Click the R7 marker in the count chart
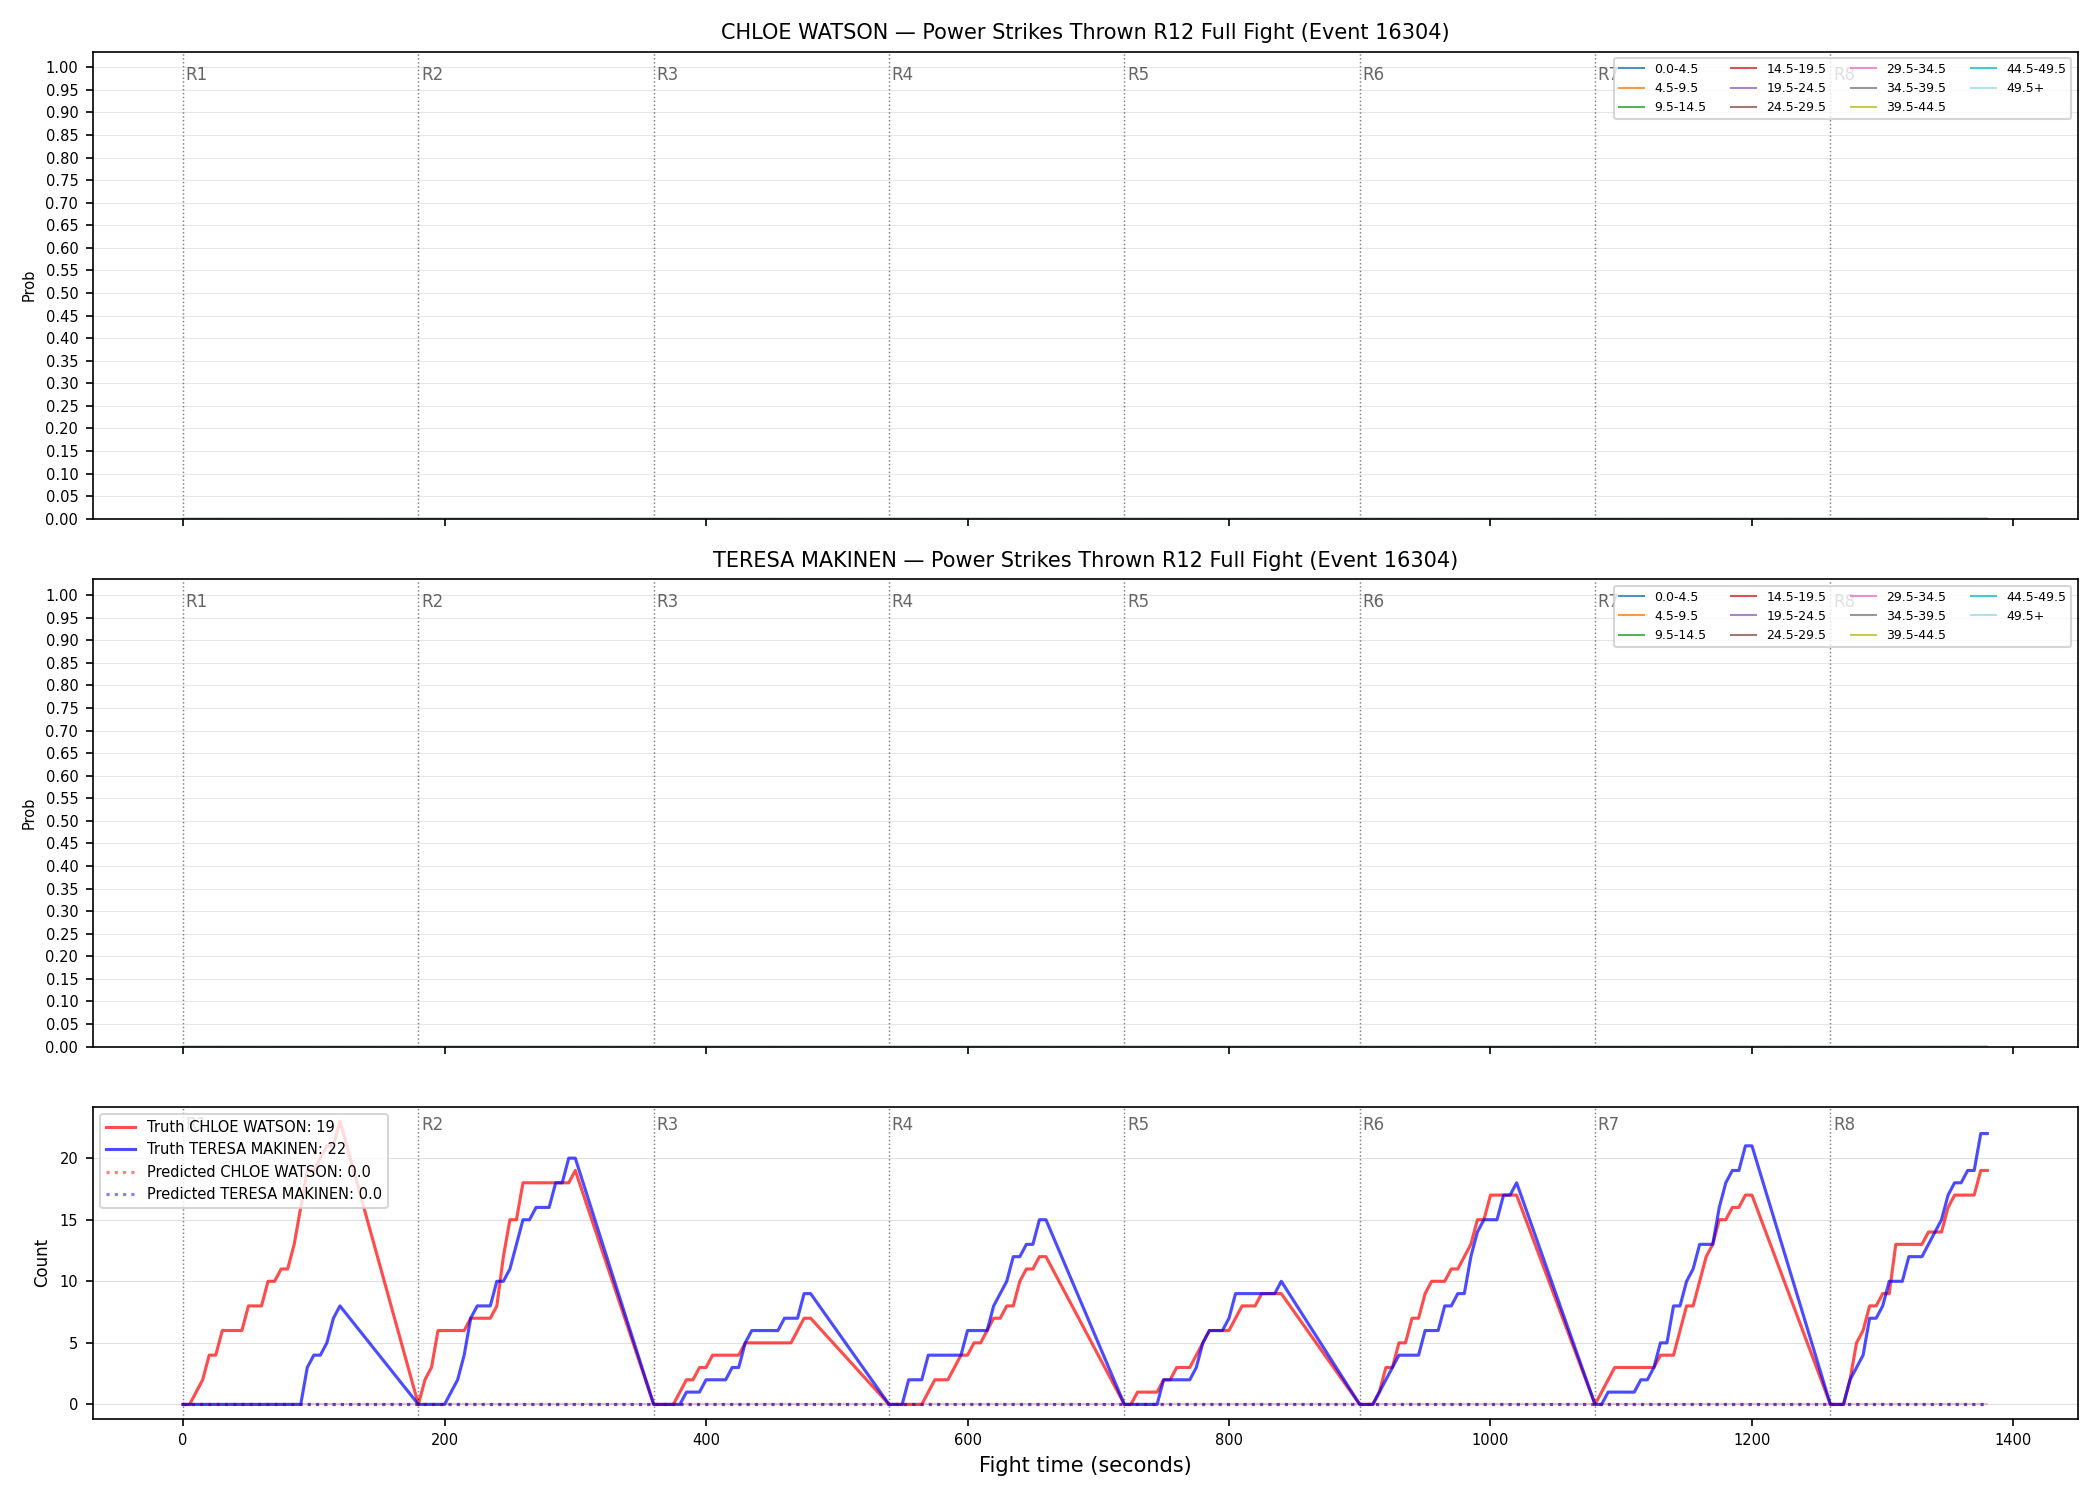 [1608, 1124]
